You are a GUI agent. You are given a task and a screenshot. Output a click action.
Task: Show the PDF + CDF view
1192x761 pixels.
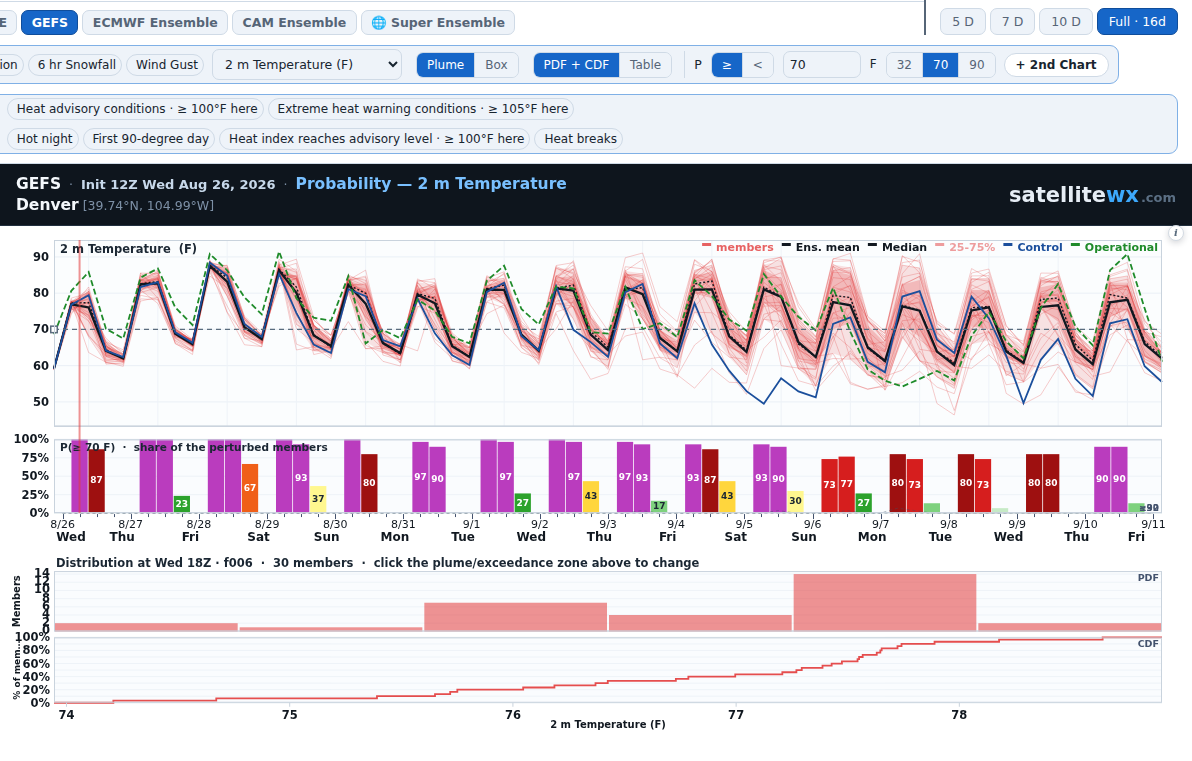click(x=576, y=65)
